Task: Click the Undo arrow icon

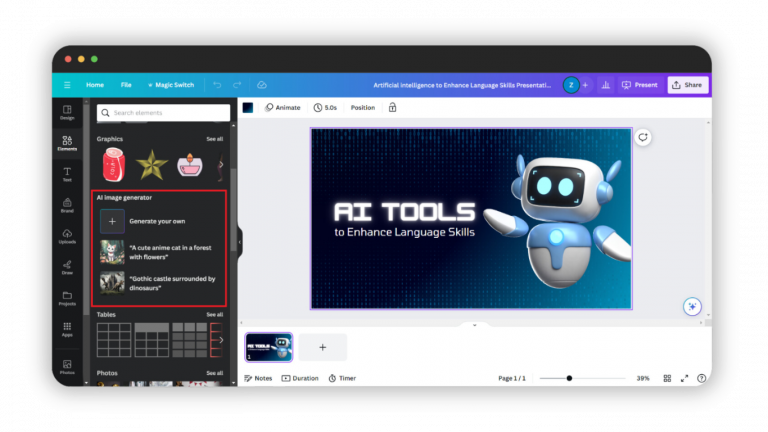Action: (217, 85)
